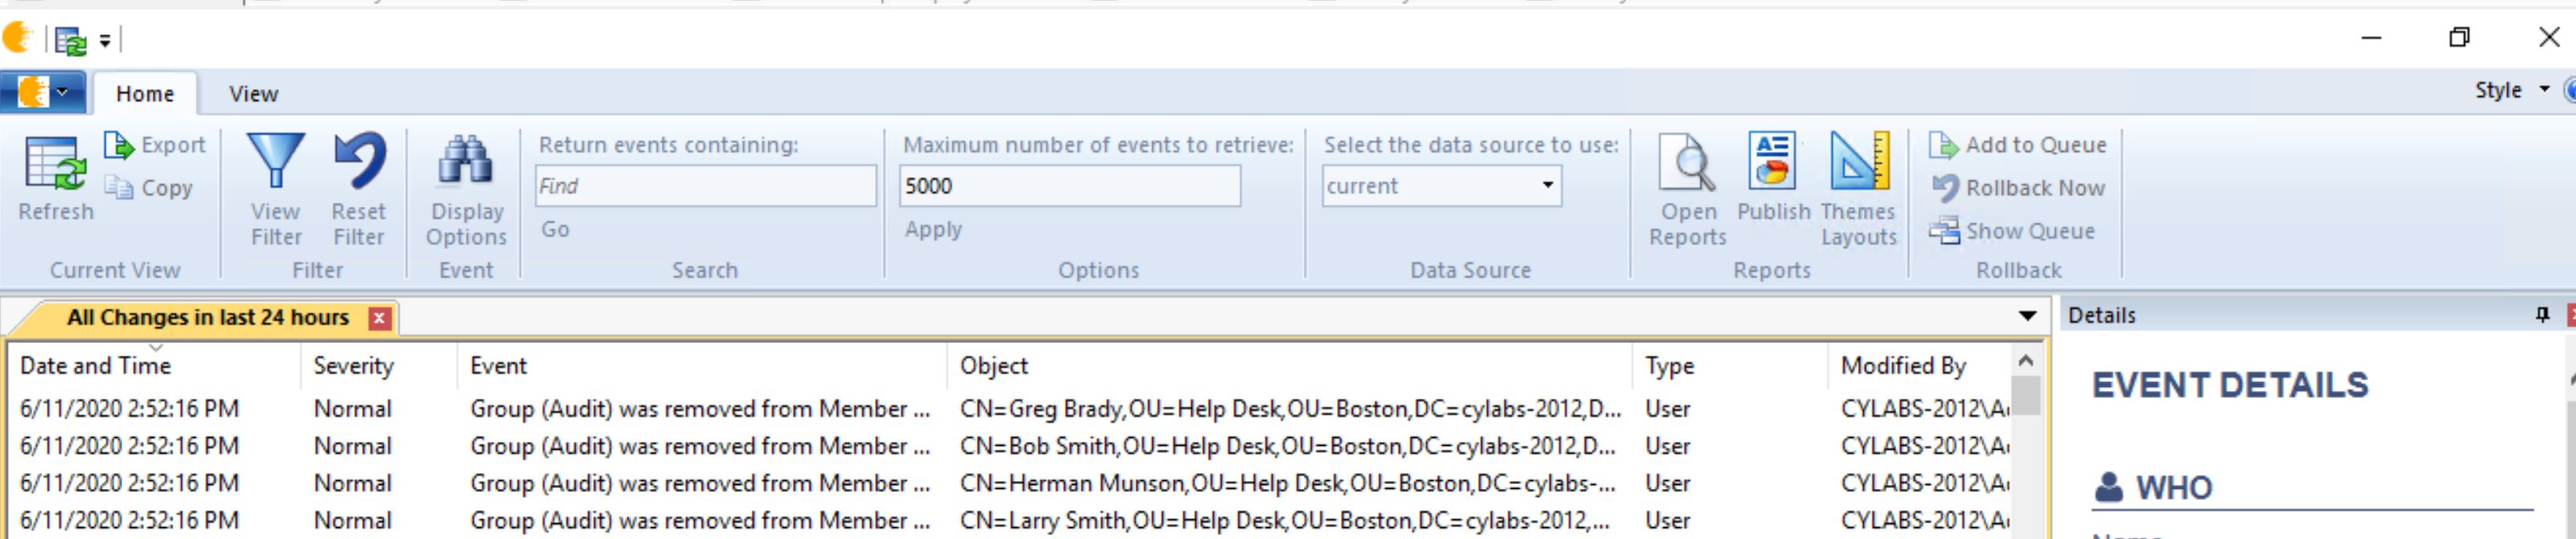This screenshot has height=539, width=2576.
Task: Click the scroll up arrow of event list
Action: [x=2026, y=360]
